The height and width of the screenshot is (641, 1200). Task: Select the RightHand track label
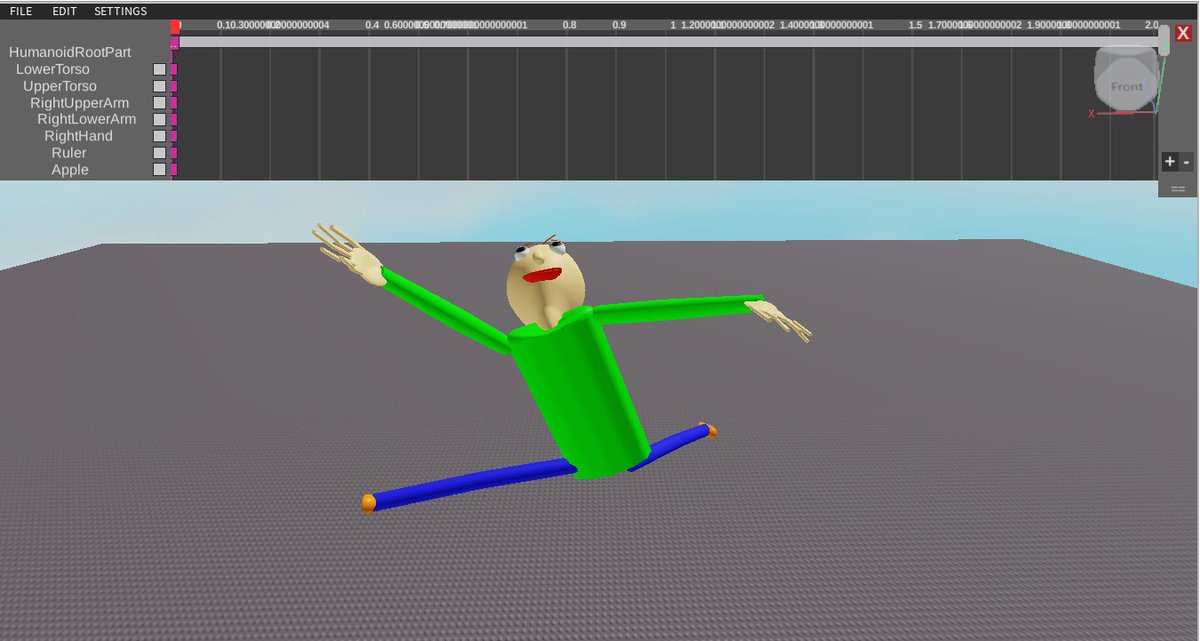point(78,136)
